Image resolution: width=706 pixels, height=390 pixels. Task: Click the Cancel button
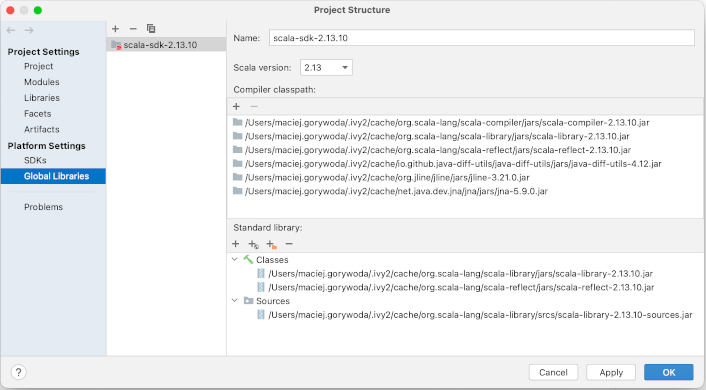click(553, 372)
